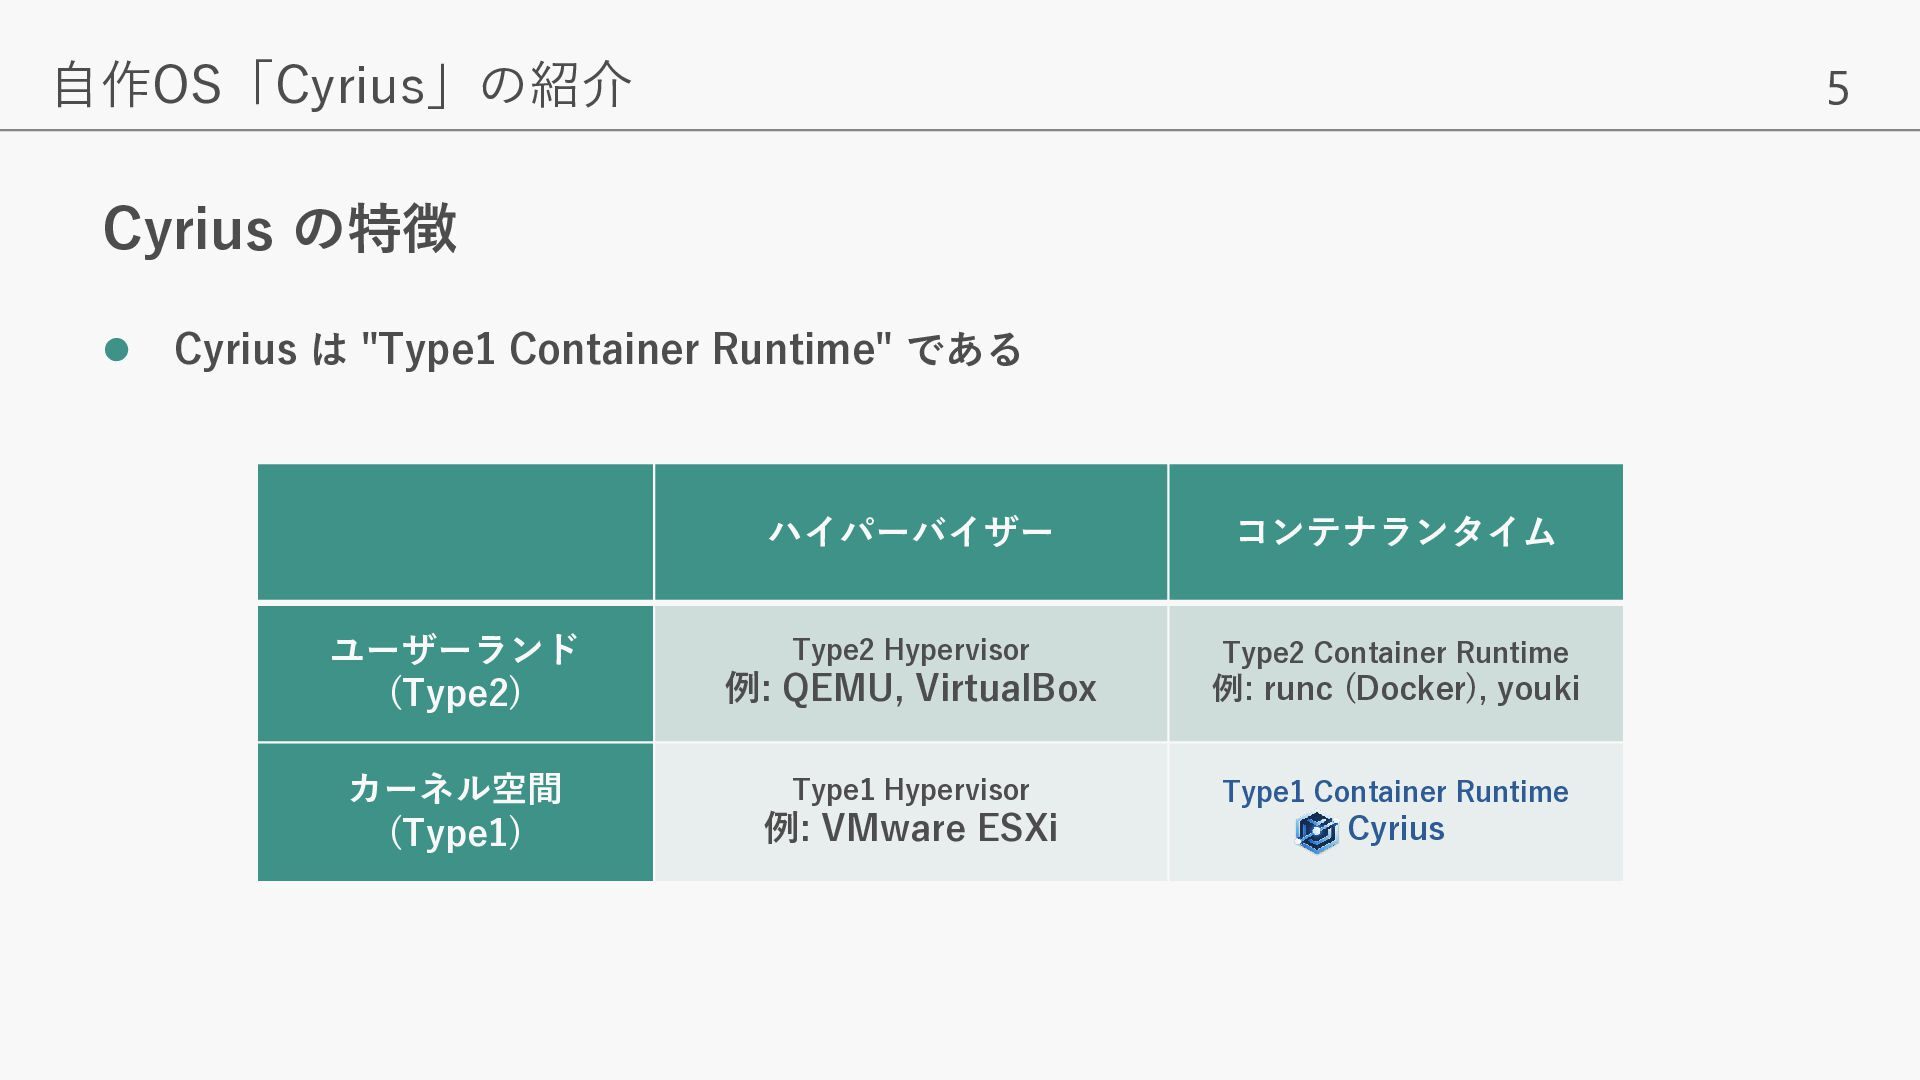This screenshot has width=1920, height=1080.
Task: Click the blue "Cyrius" name beside the logo
Action: point(1395,829)
